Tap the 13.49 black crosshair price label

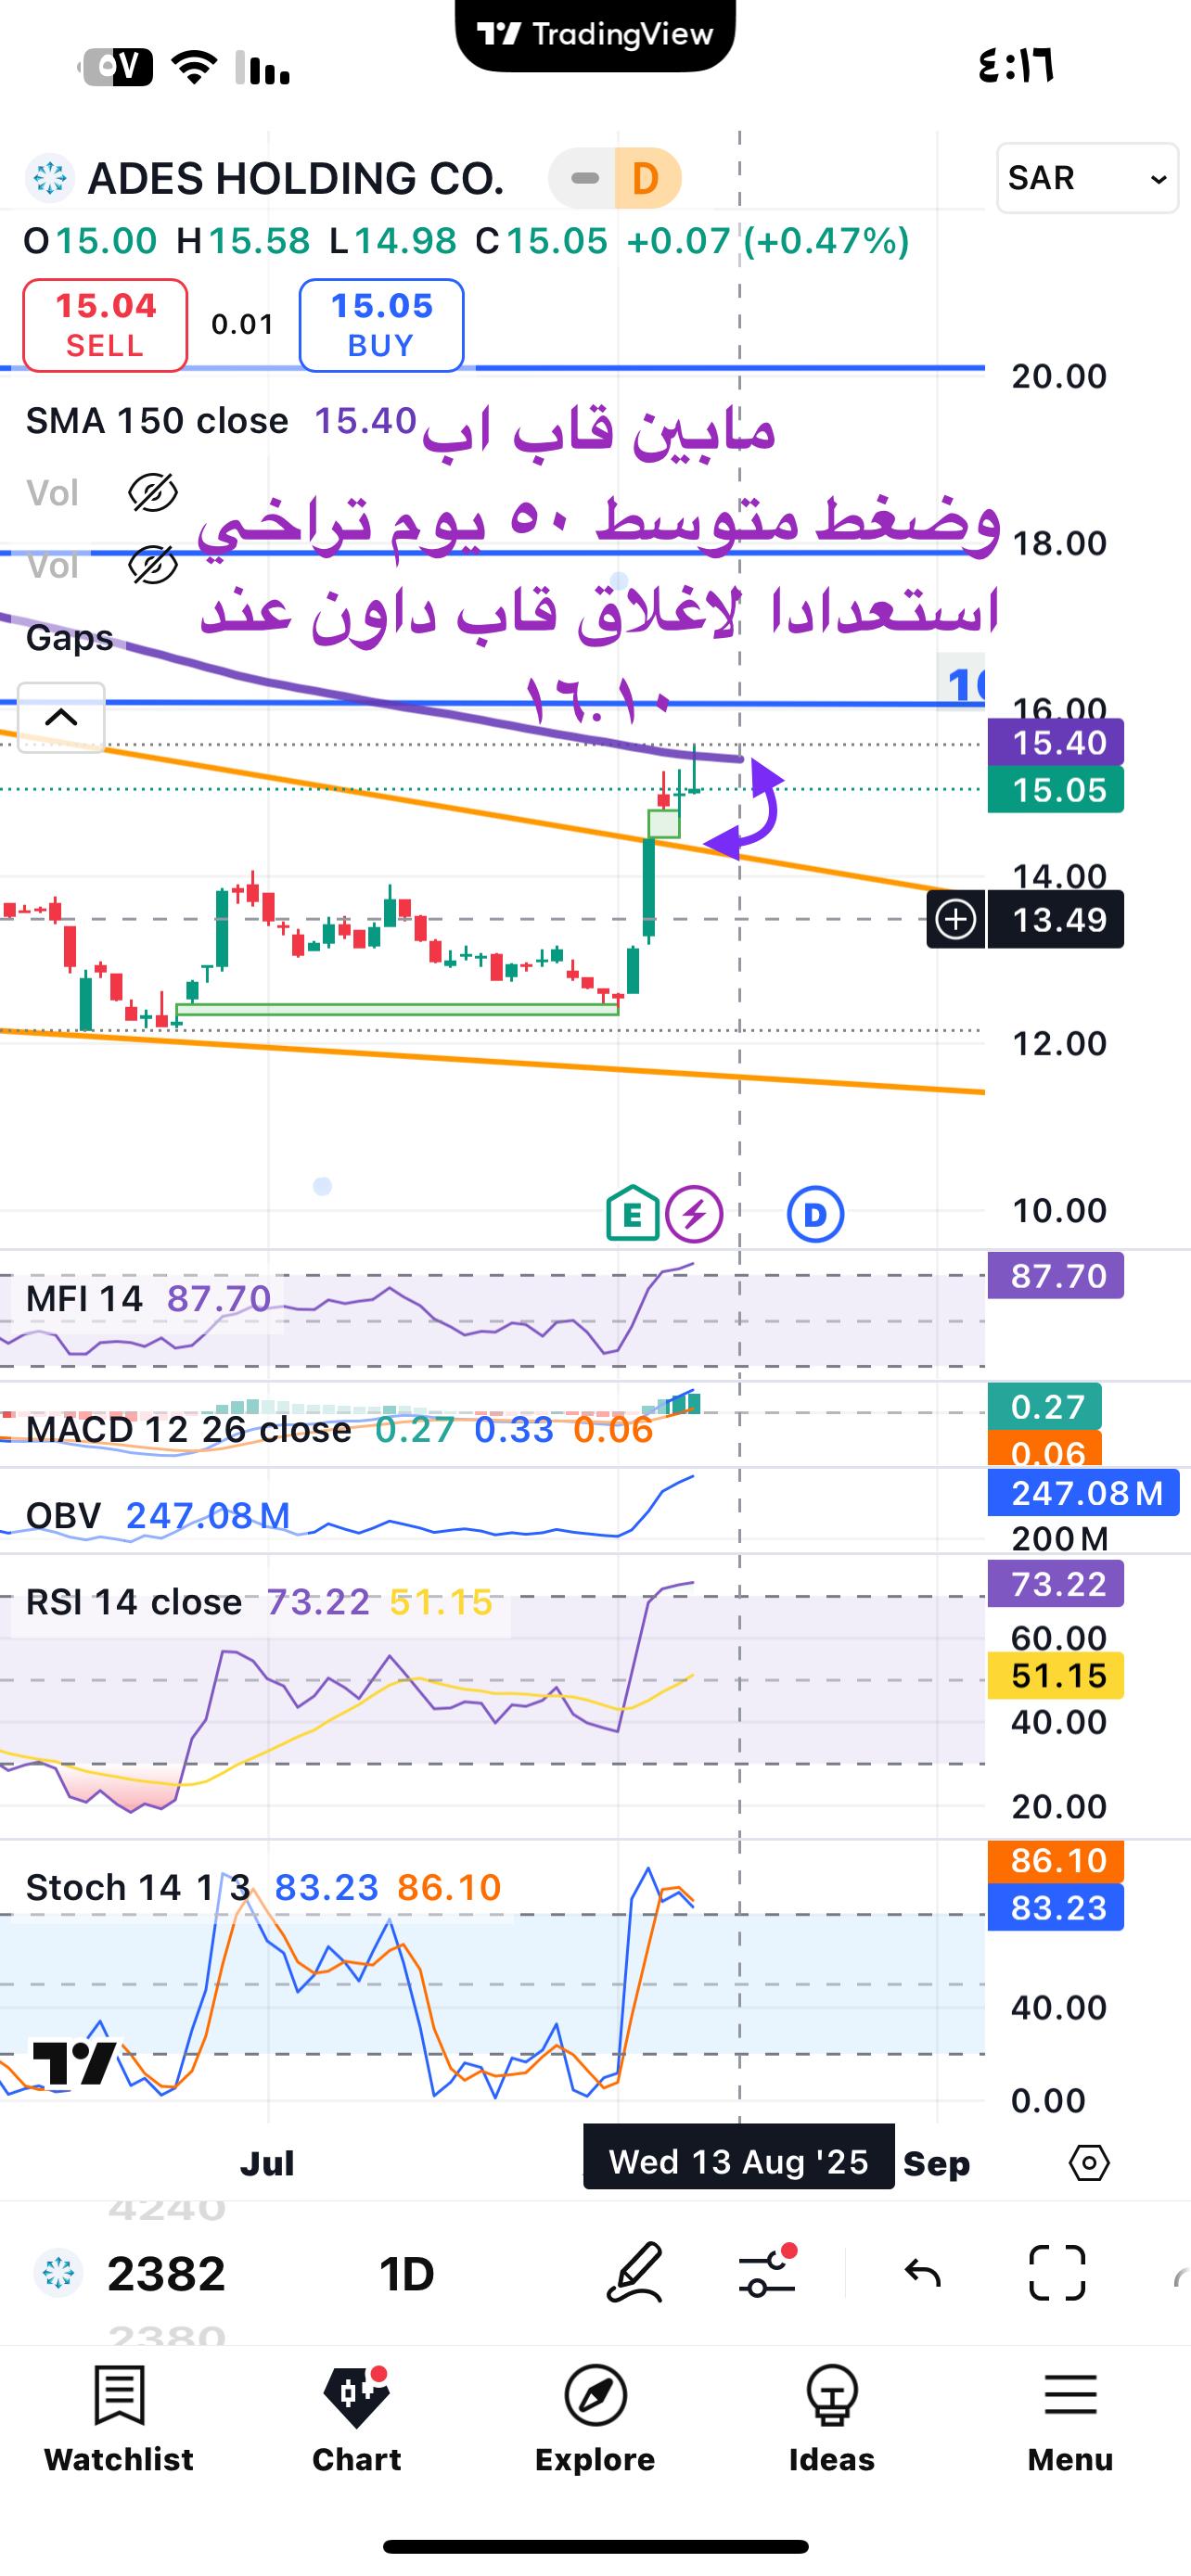1056,919
